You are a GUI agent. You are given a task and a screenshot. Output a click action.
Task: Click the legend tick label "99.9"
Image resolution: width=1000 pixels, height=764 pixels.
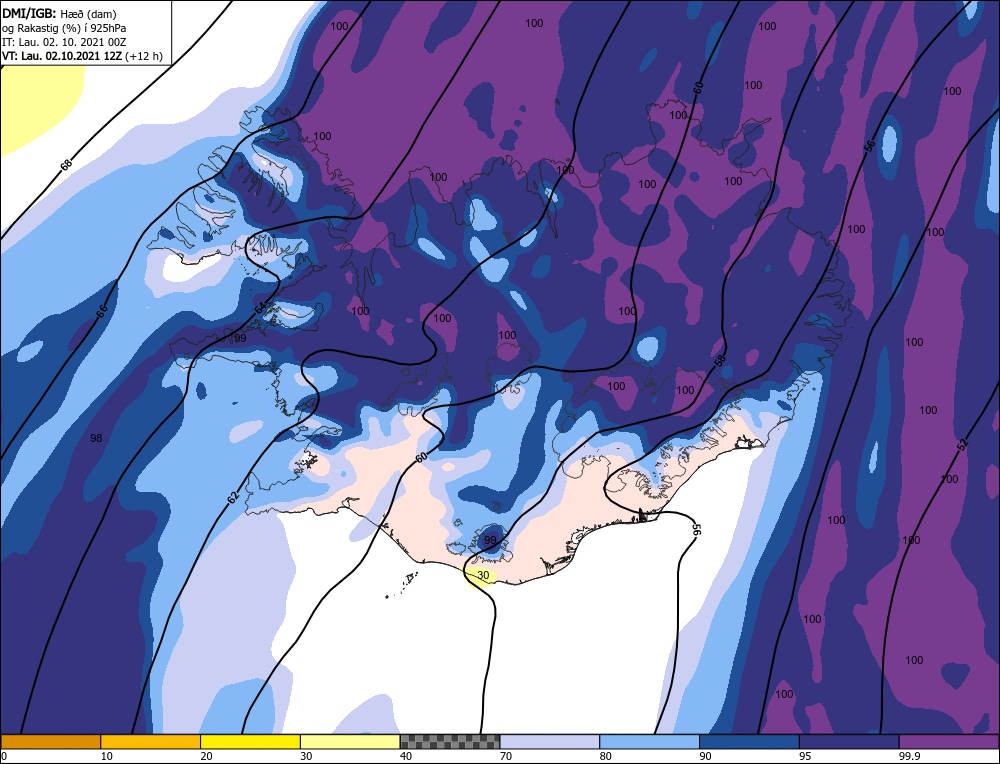click(909, 756)
